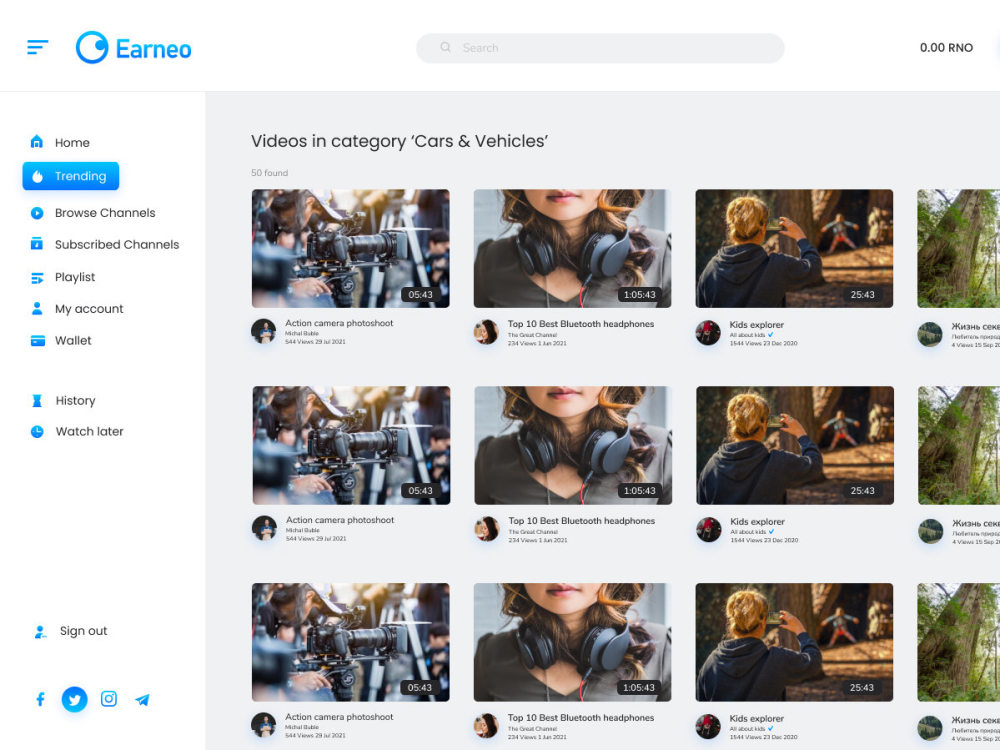The height and width of the screenshot is (750, 1000).
Task: Open middle row Kids explorer thumbnail
Action: (795, 445)
